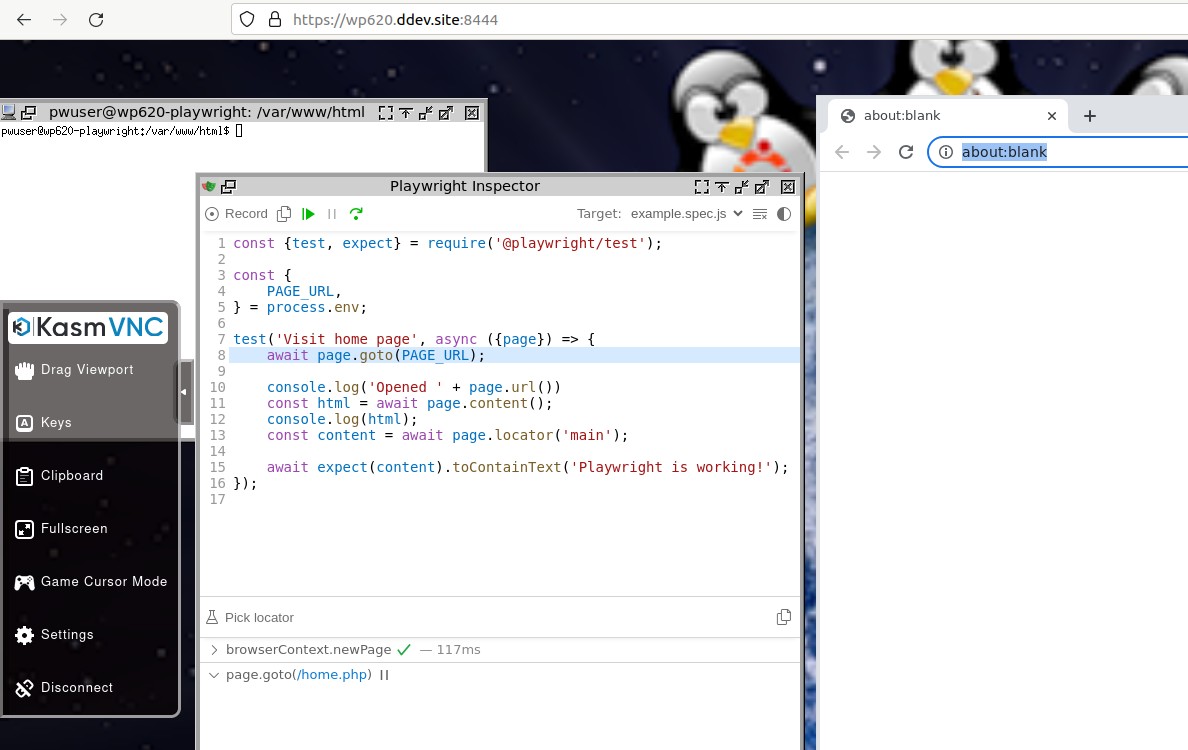Viewport: 1188px width, 750px height.
Task: Click the 117ms duration text
Action: click(x=458, y=650)
